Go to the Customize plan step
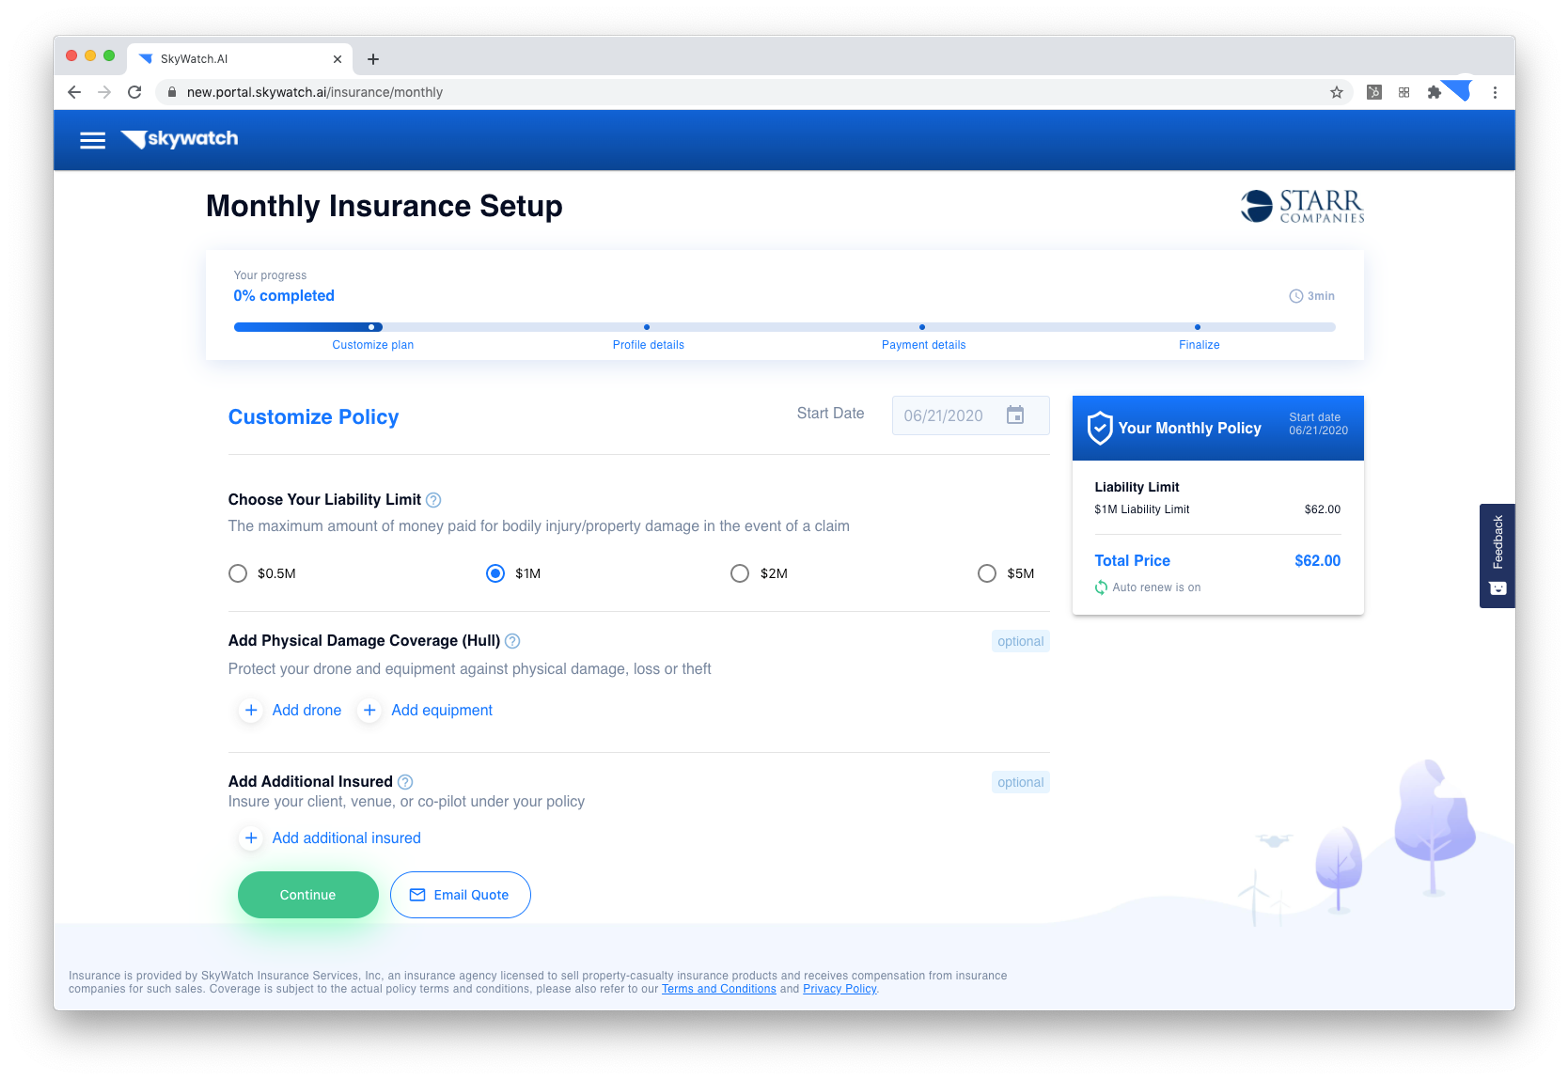Screen dimensions: 1568x1080 pyautogui.click(x=373, y=345)
